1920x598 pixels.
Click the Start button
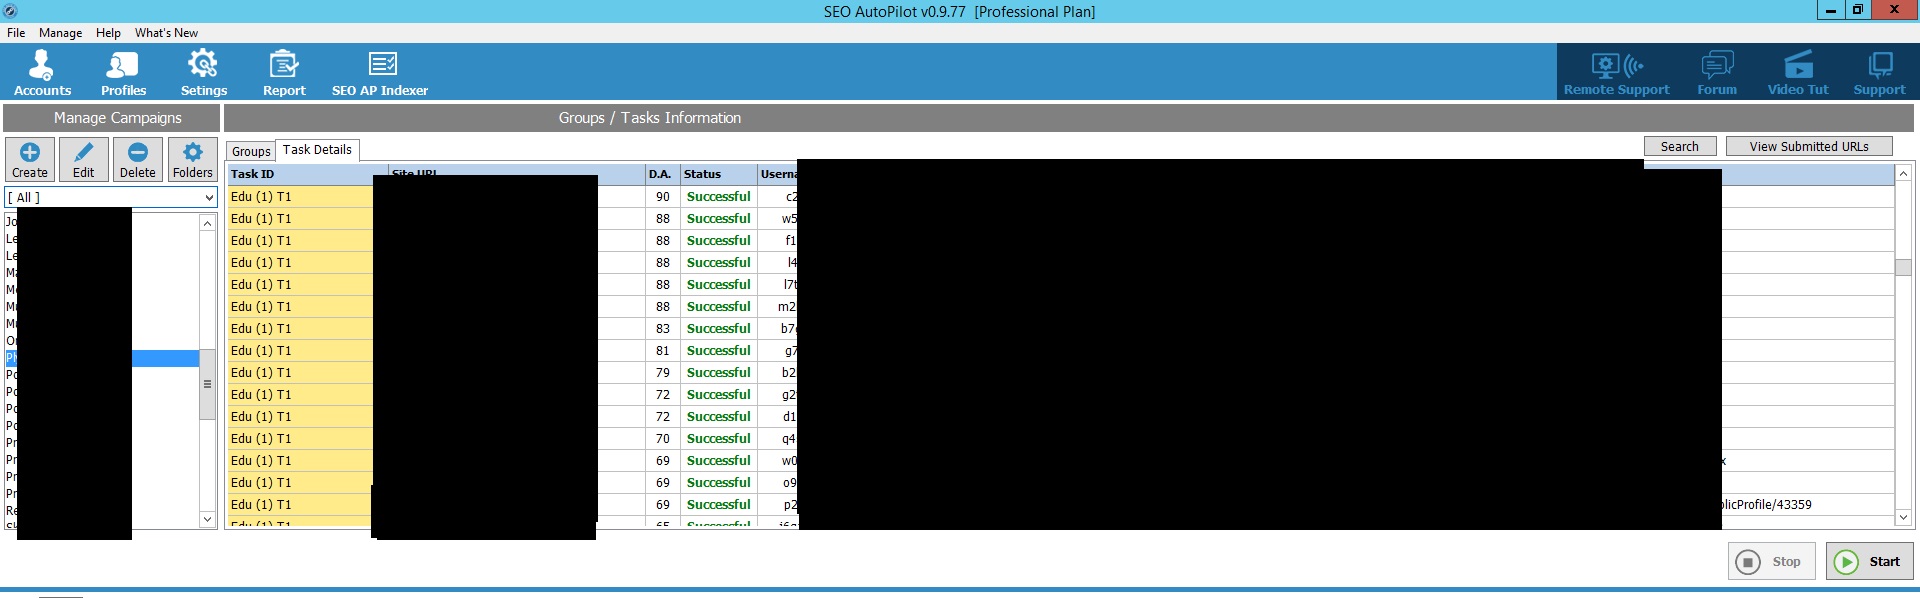tap(1870, 561)
